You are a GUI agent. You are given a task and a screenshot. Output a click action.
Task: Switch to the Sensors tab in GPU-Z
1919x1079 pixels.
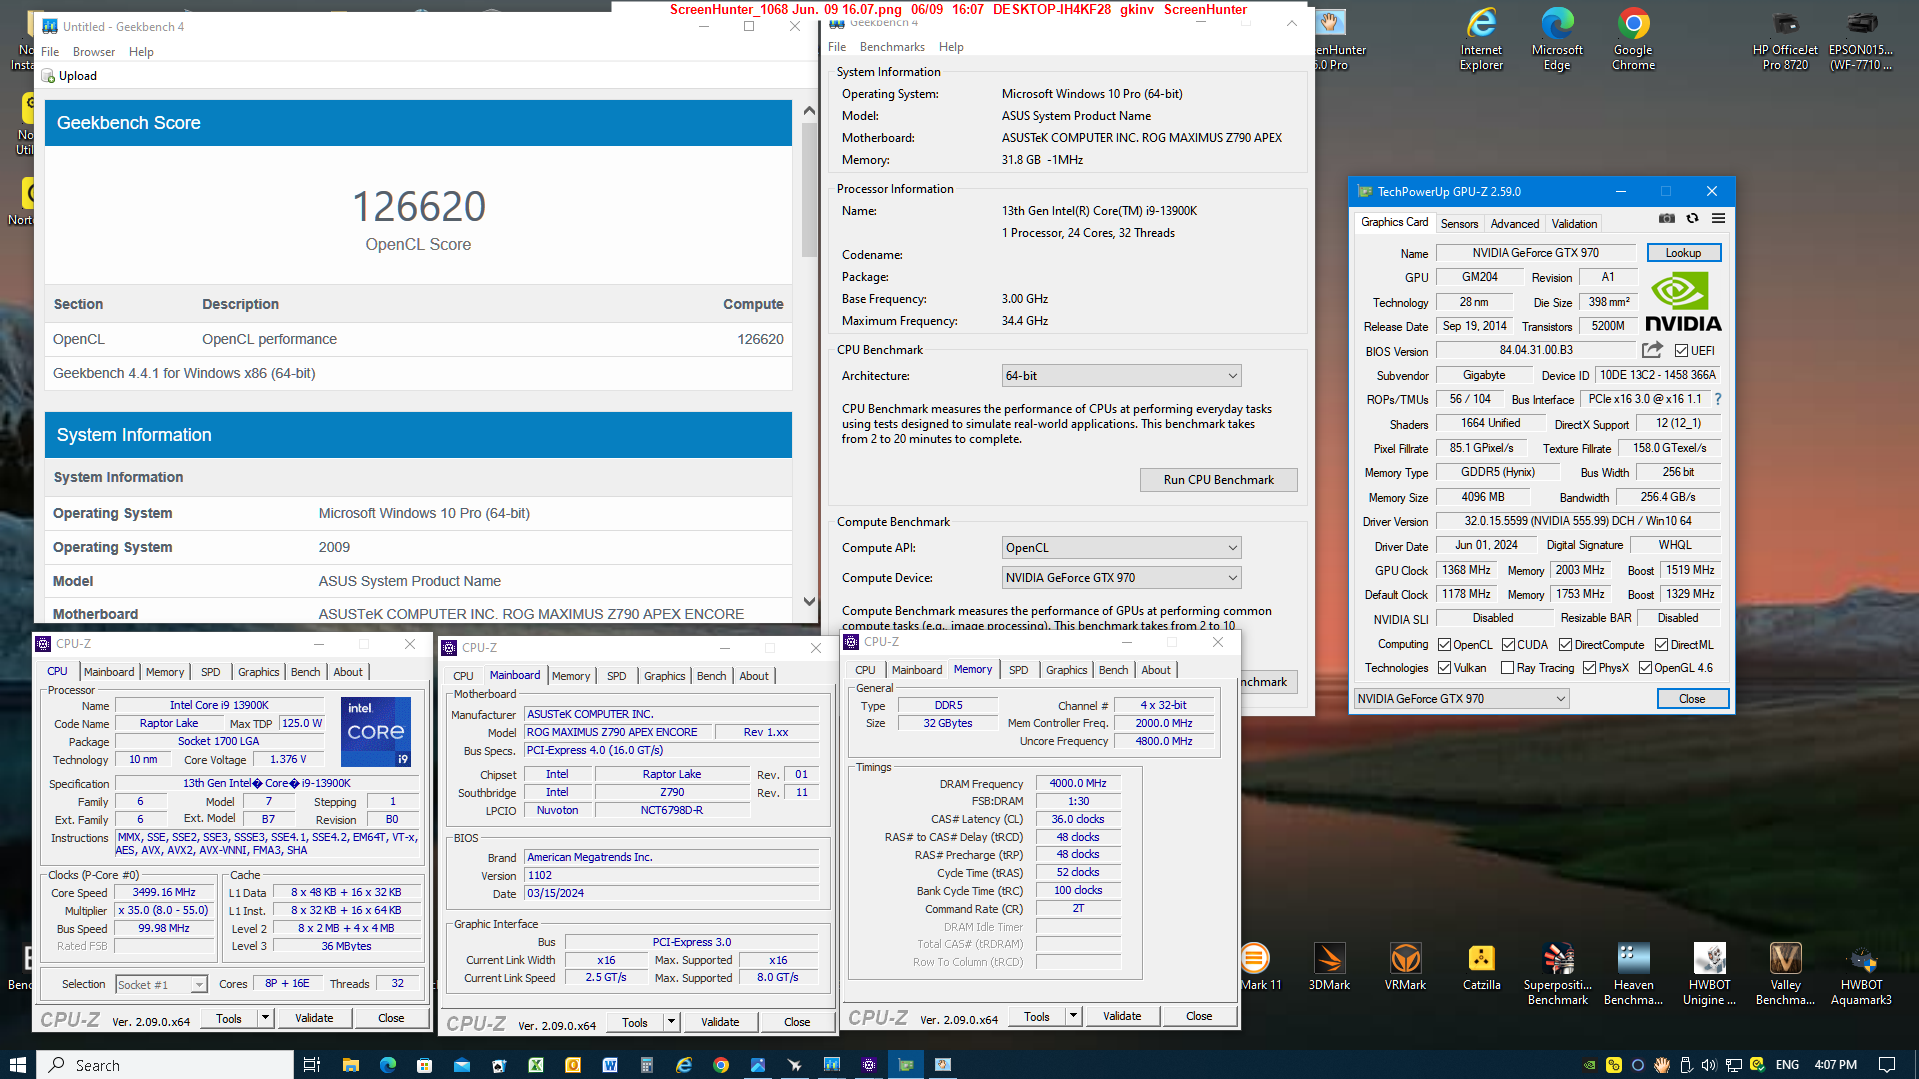click(x=1459, y=224)
